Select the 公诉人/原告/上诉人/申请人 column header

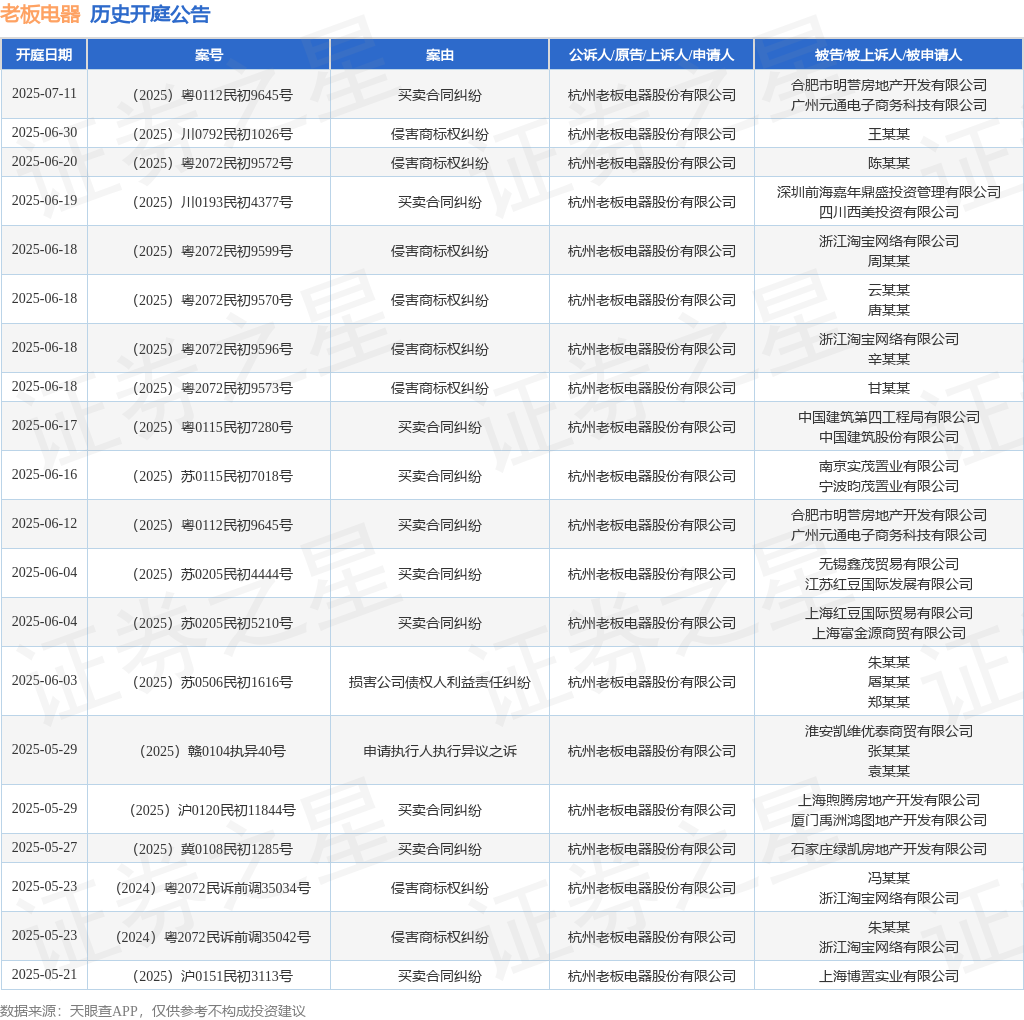[x=652, y=55]
